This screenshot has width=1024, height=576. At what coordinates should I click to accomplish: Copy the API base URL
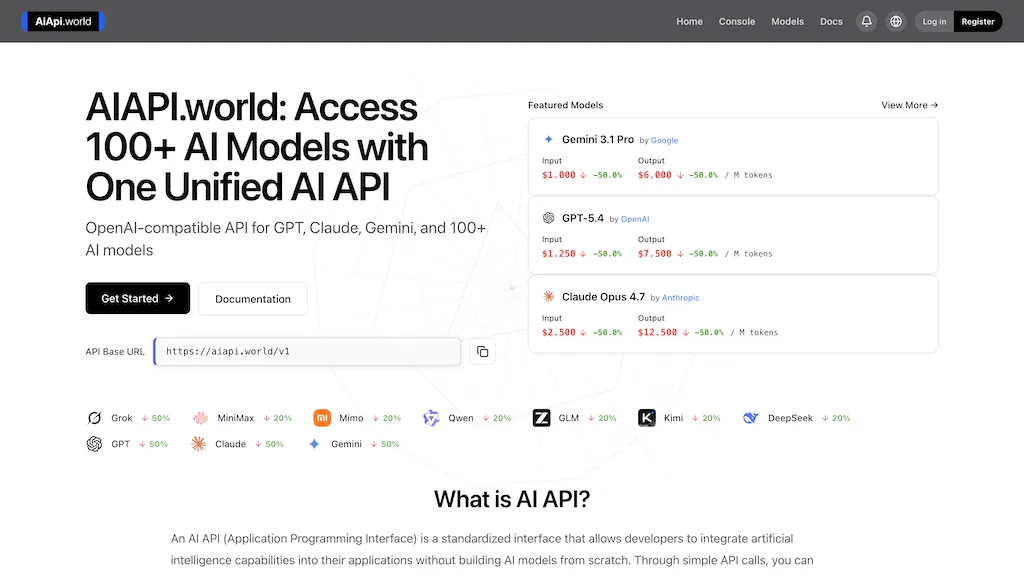[482, 351]
